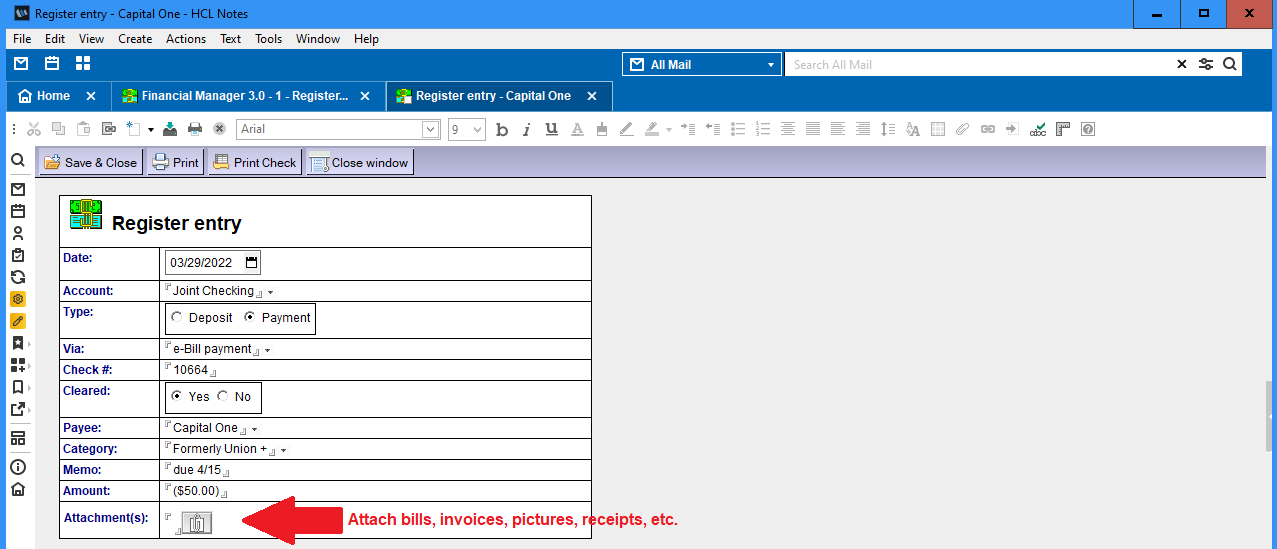Set Cleared to No

coord(222,396)
